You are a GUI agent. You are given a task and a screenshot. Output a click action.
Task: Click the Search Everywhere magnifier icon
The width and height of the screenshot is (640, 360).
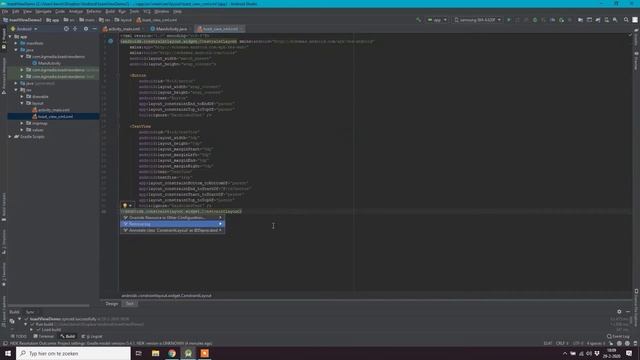(626, 20)
